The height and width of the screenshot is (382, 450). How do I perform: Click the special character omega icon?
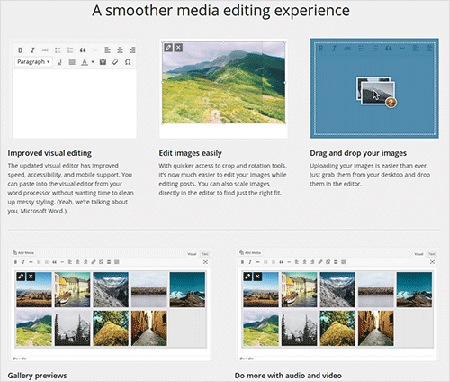tap(128, 62)
